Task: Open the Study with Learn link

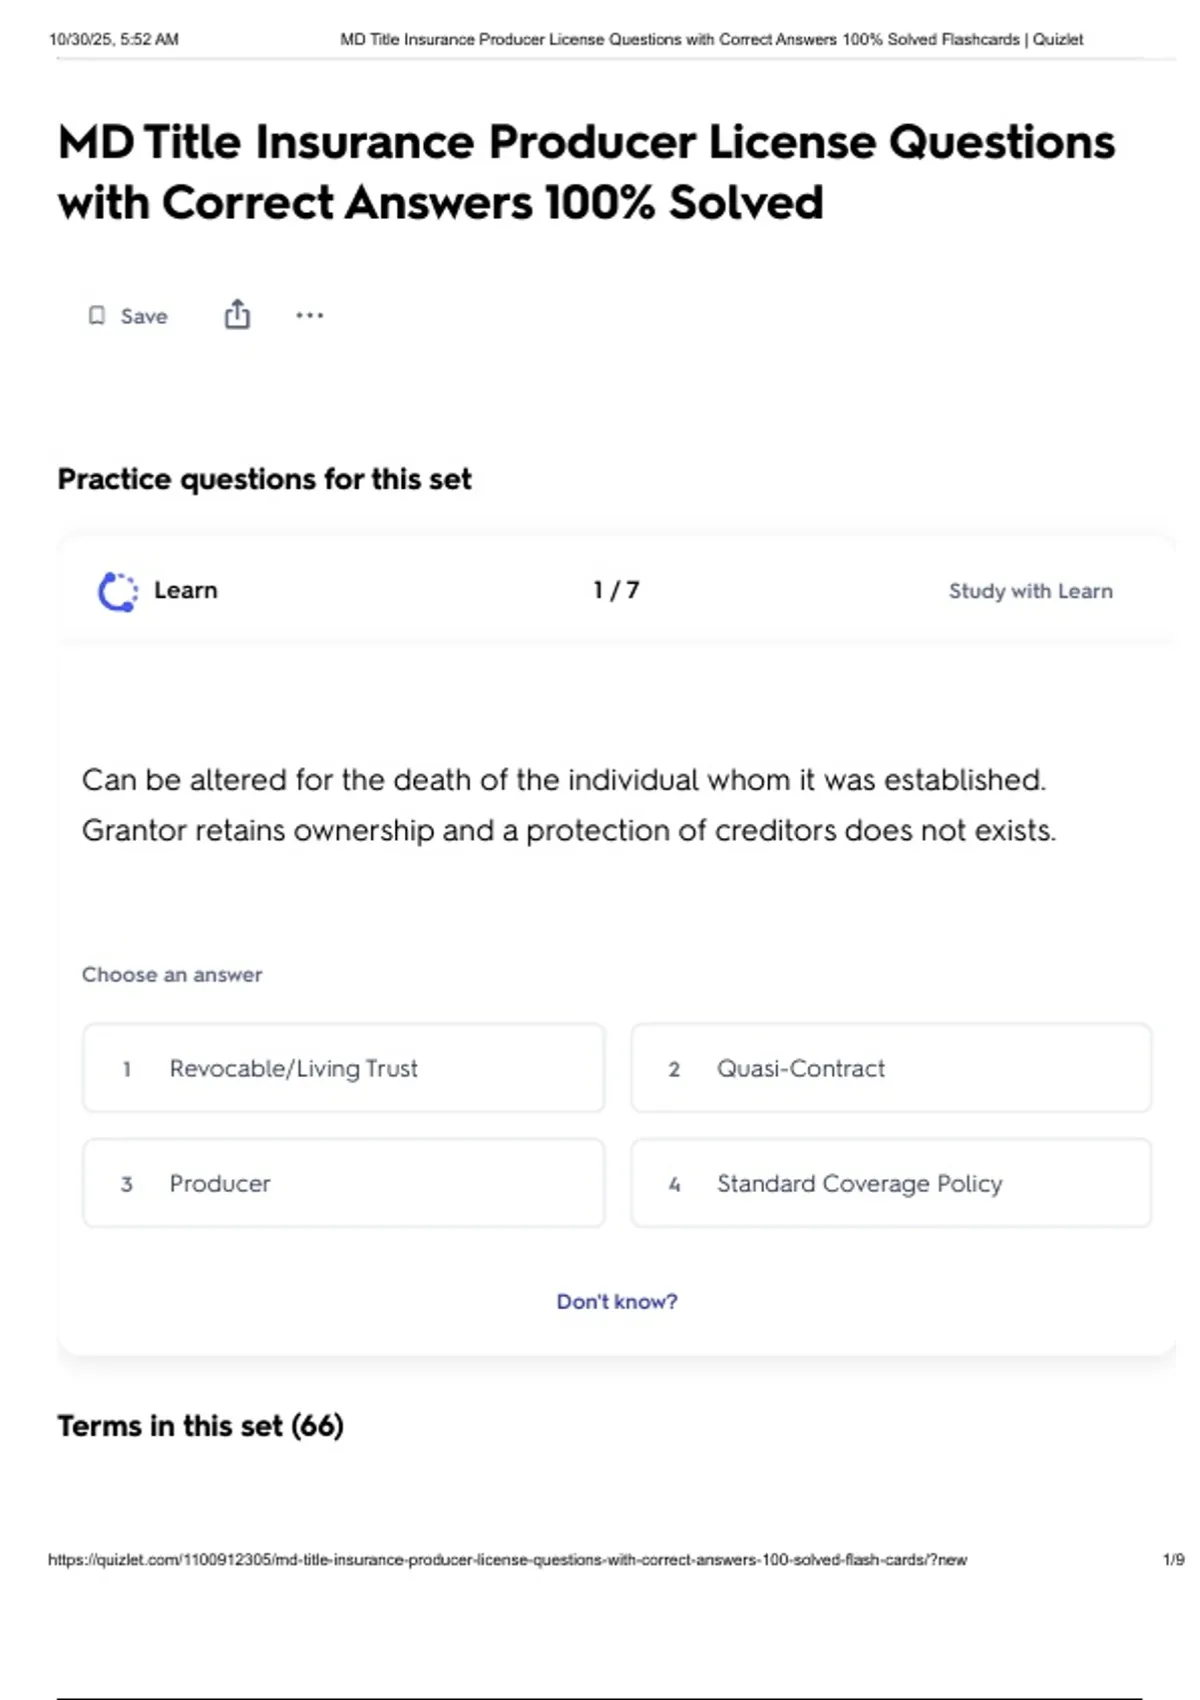Action: (x=1030, y=591)
